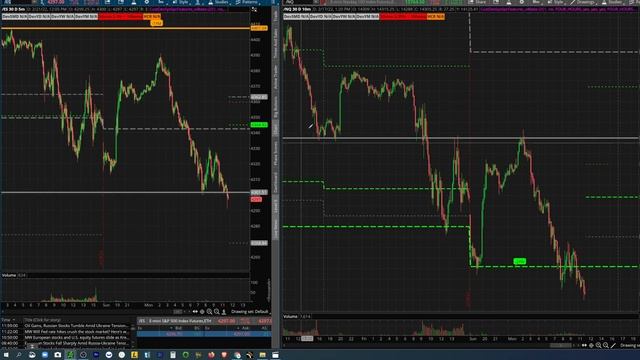Image resolution: width=640 pixels, height=360 pixels.
Task: Open calculator icon on taskbar
Action: (173, 355)
